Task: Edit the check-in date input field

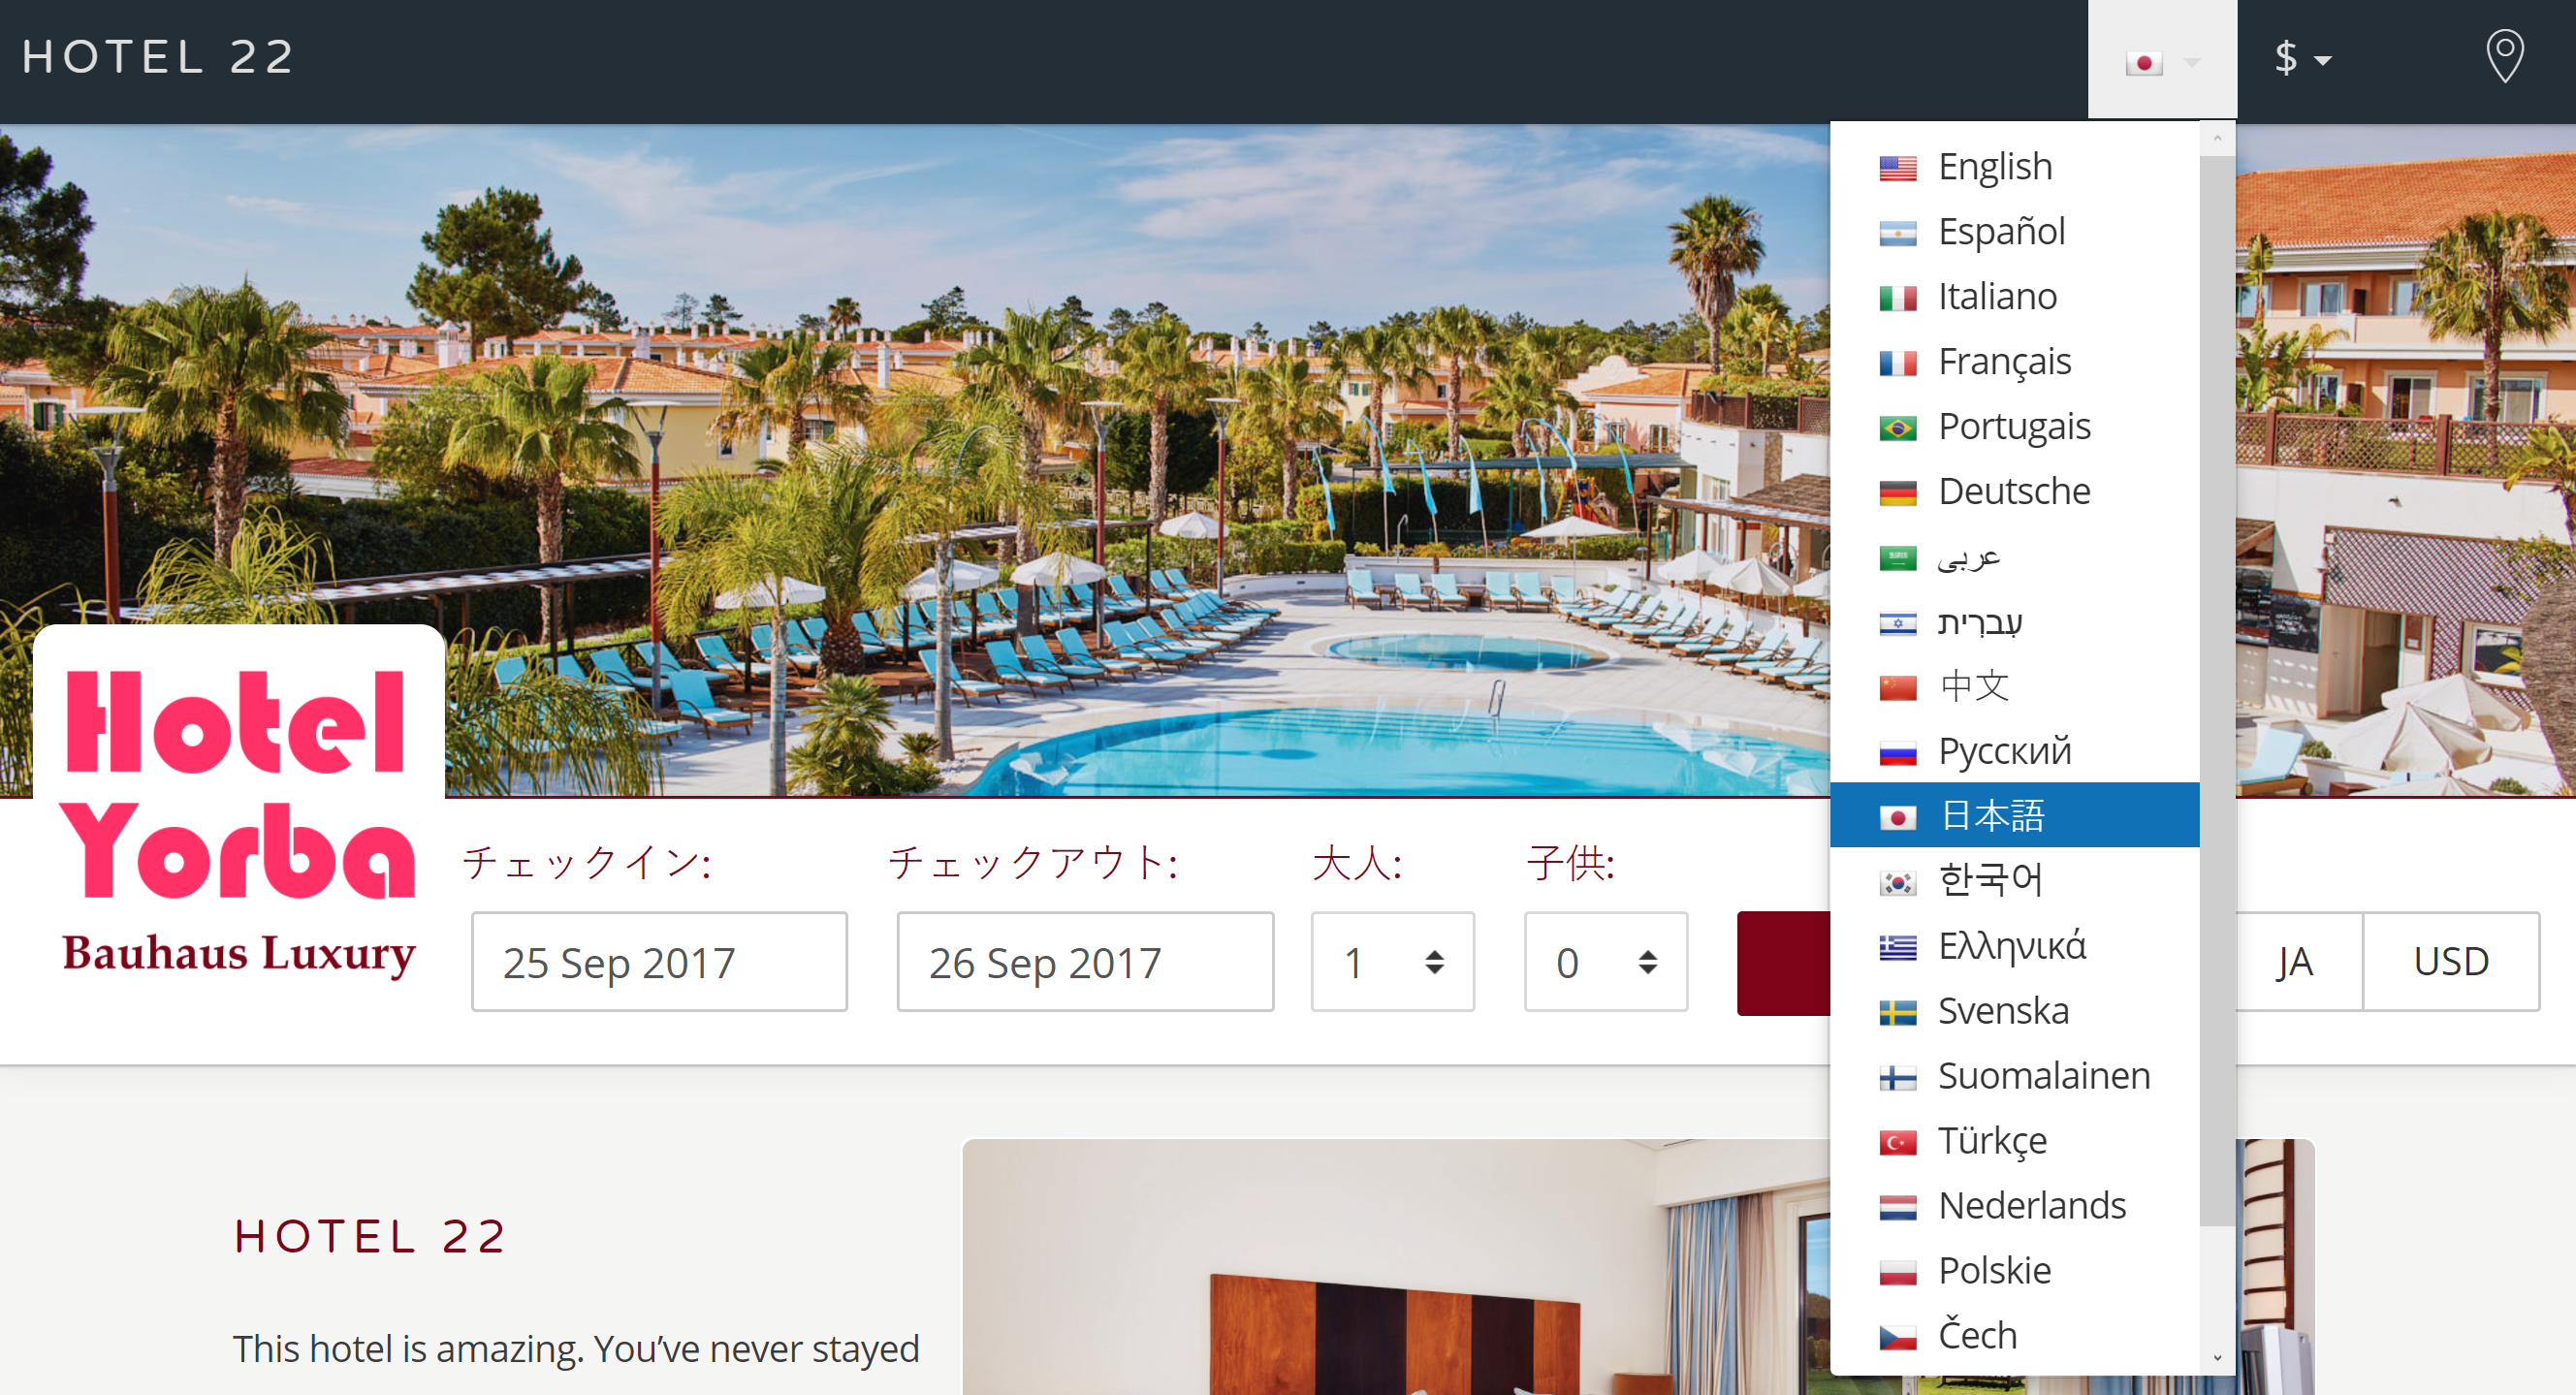Action: pos(659,962)
